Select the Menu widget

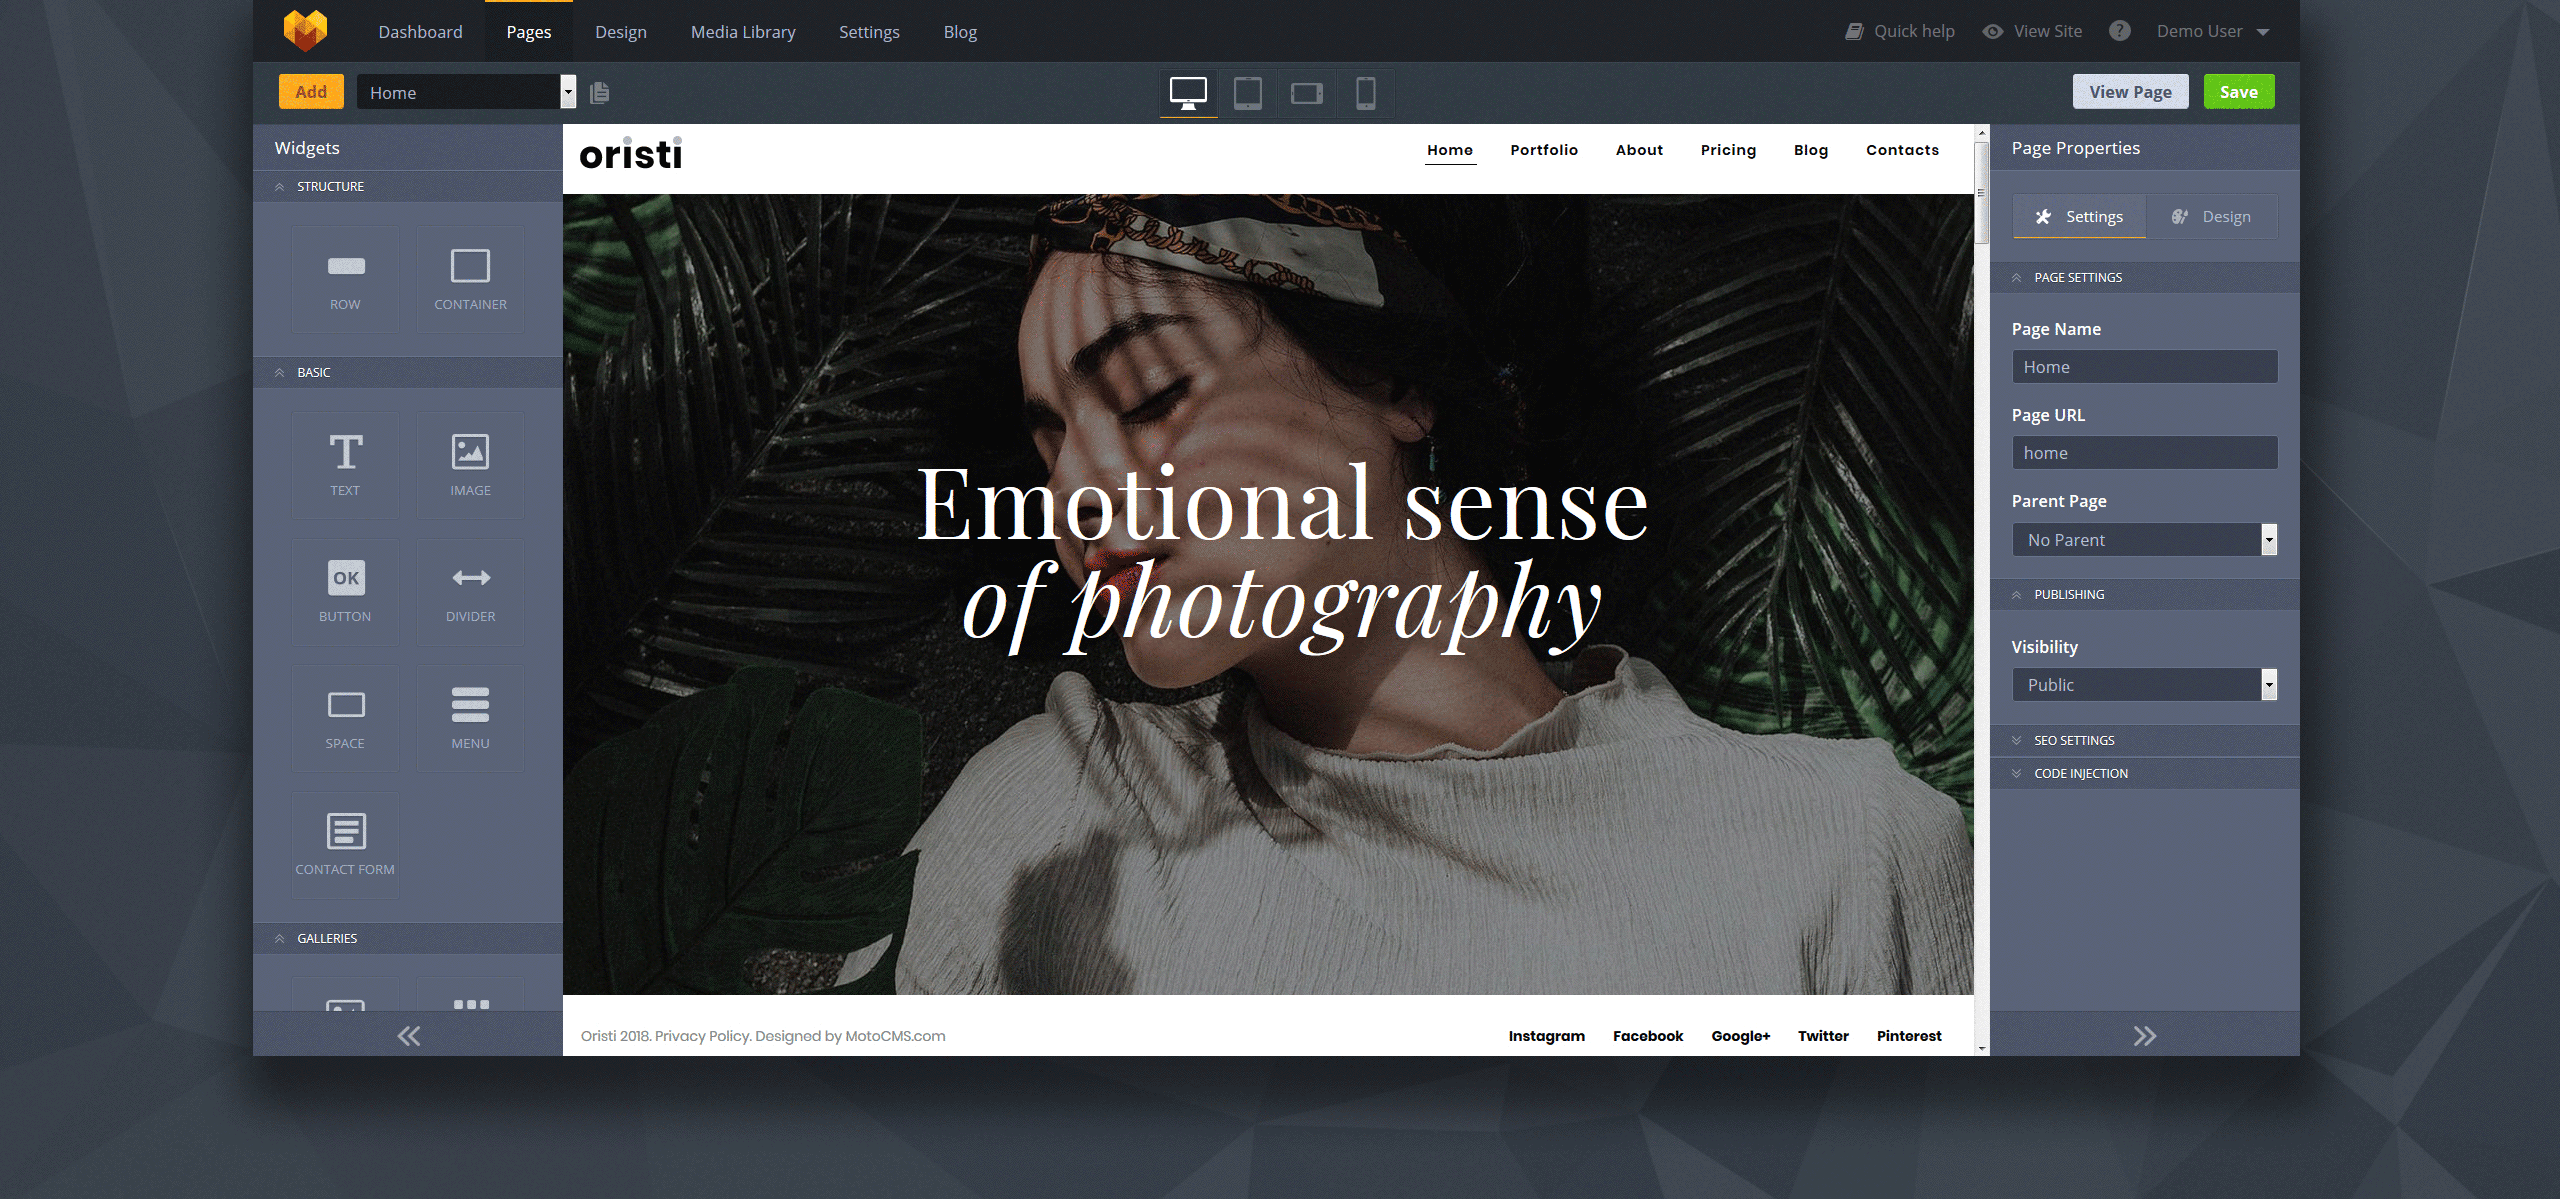point(470,718)
